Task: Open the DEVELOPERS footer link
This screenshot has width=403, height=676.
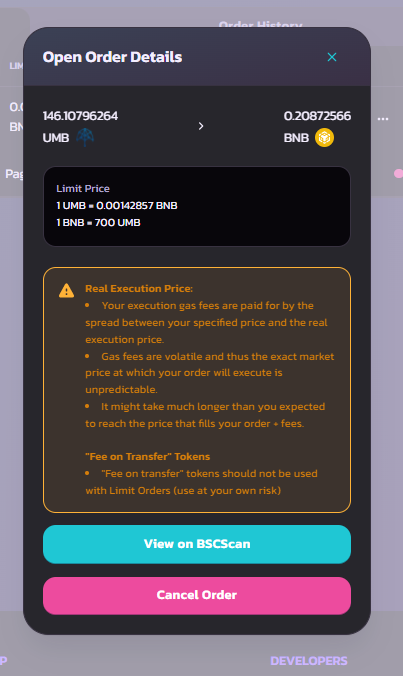Action: (x=309, y=661)
